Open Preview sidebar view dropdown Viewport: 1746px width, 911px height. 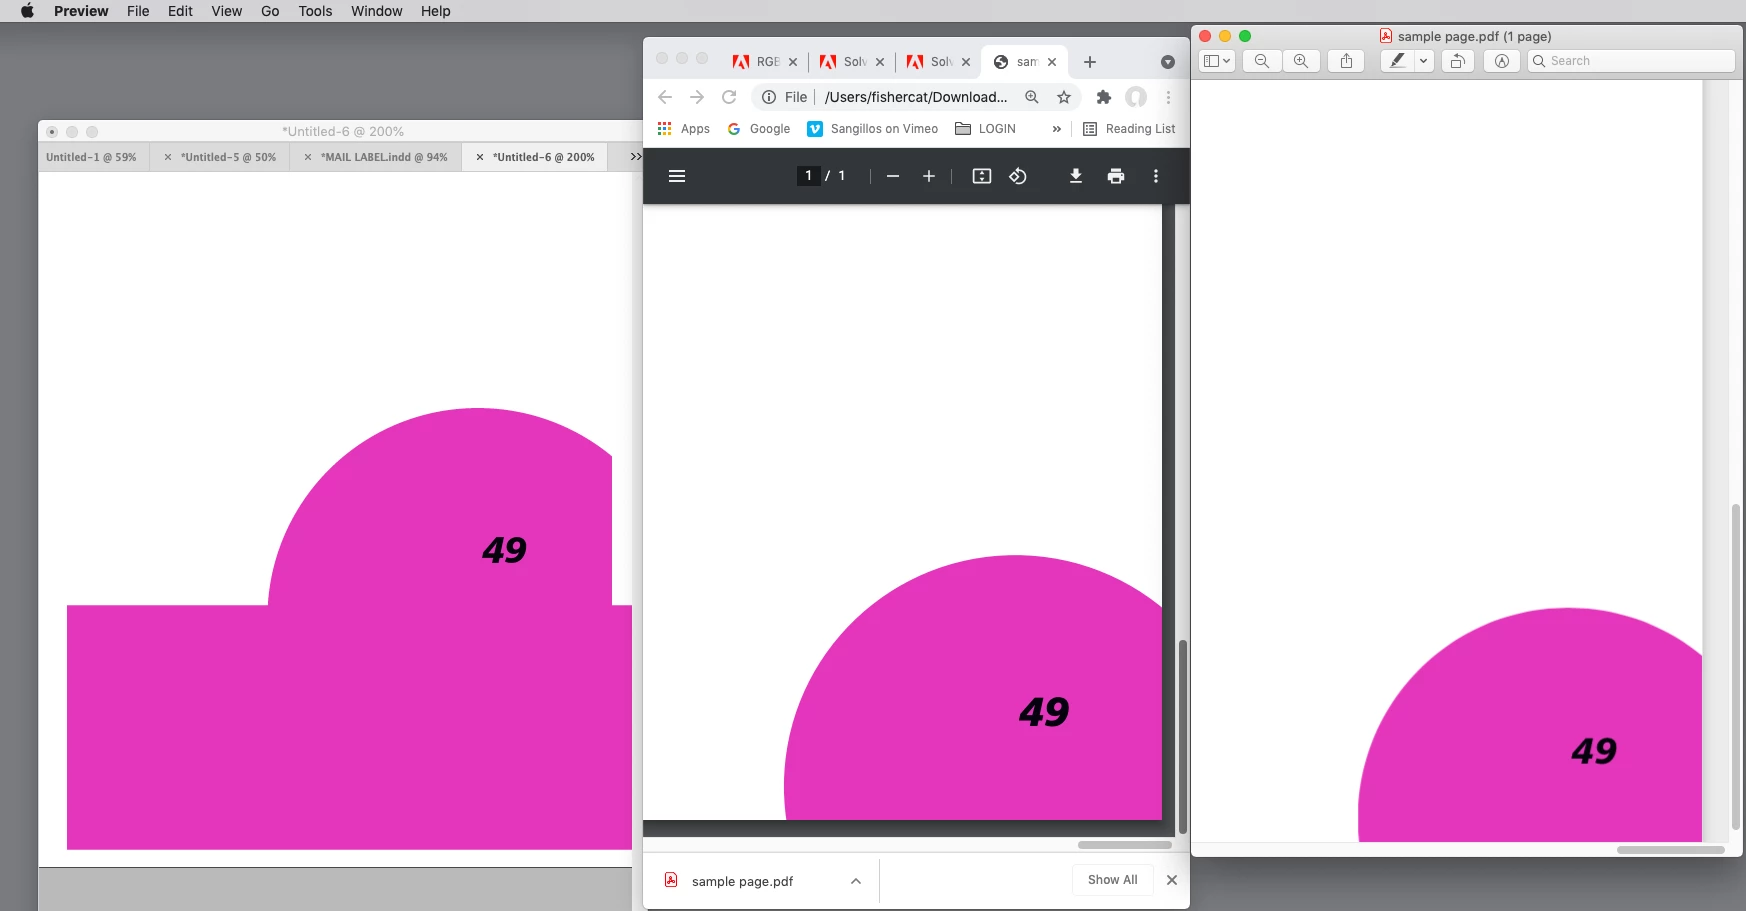[x=1217, y=61]
